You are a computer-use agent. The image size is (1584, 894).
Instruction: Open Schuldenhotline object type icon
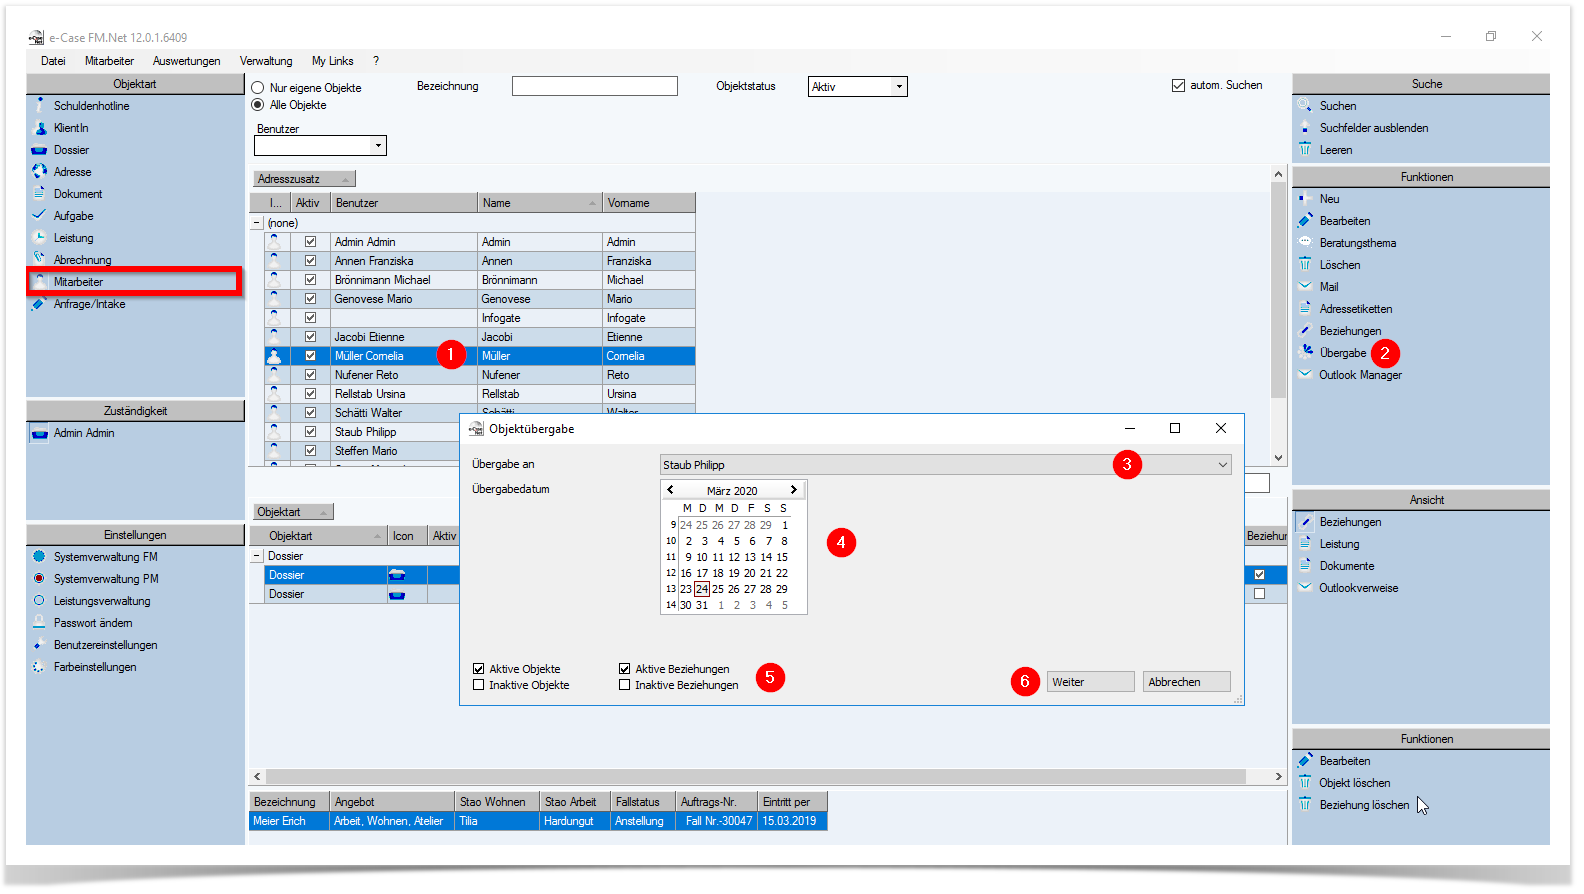39,105
